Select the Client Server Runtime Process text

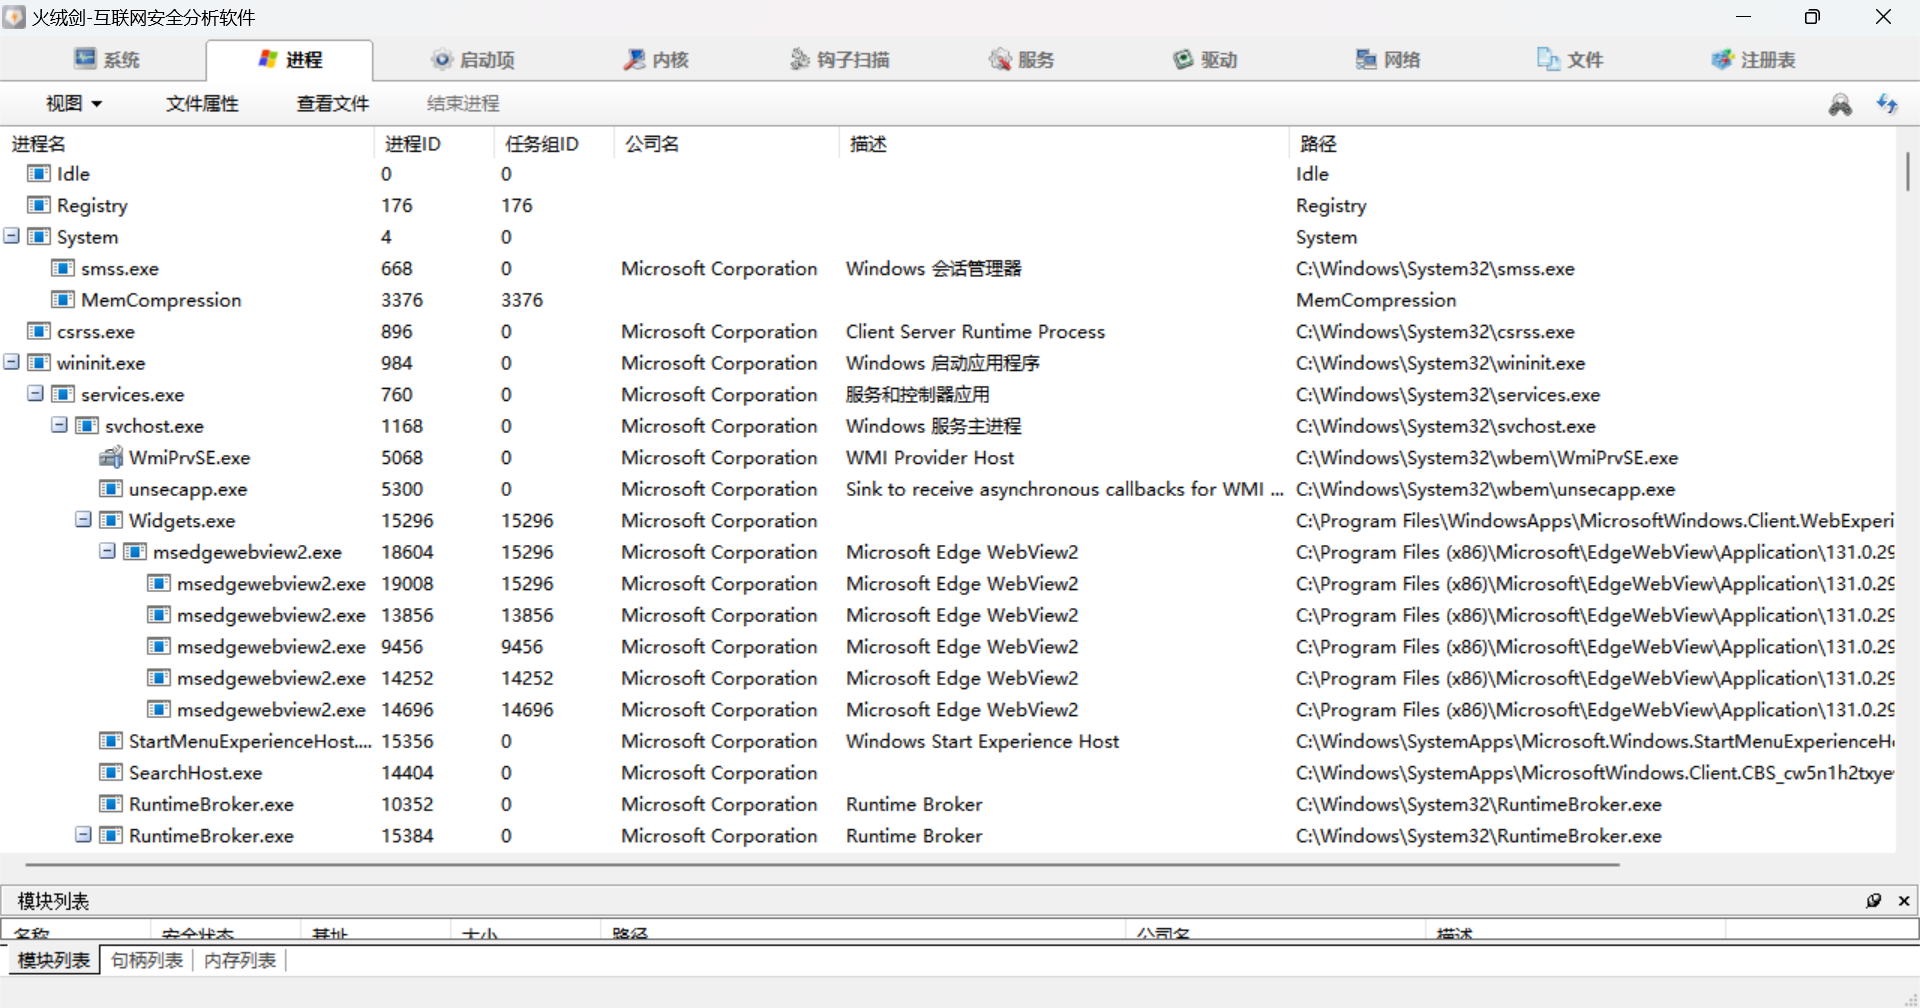pos(975,331)
